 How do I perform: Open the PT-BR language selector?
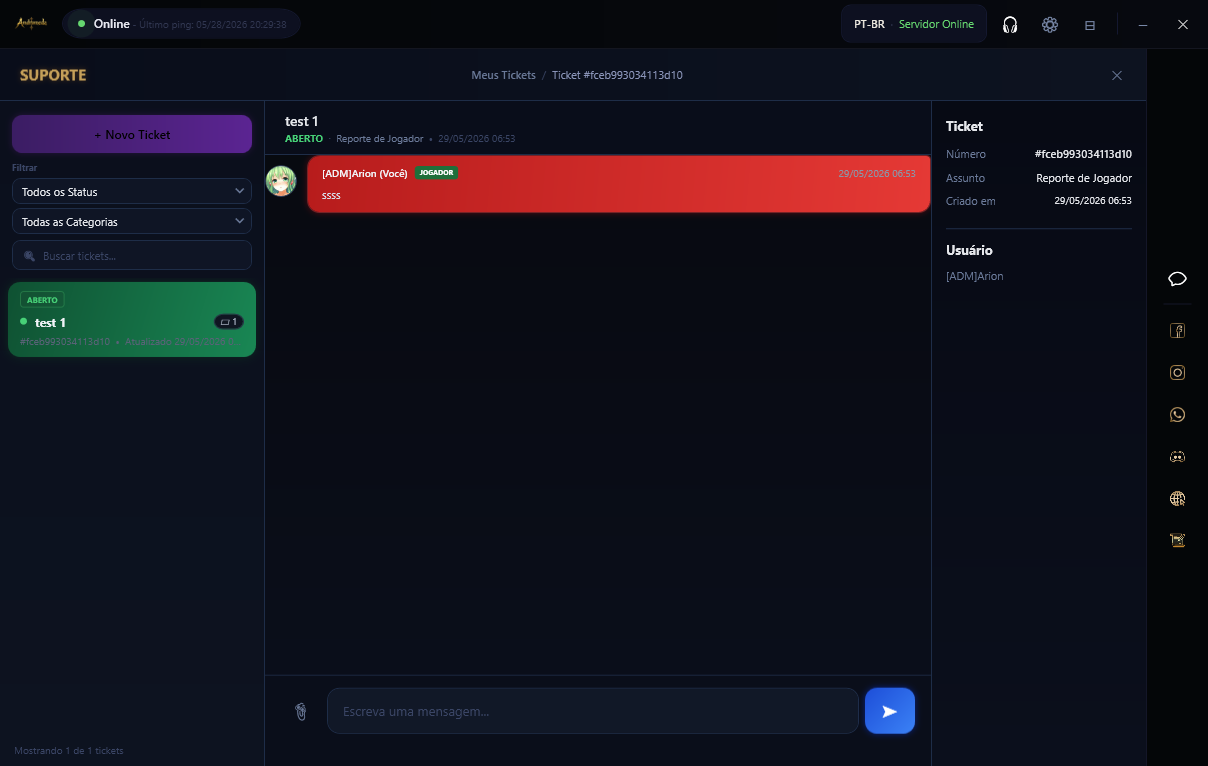[x=869, y=24]
